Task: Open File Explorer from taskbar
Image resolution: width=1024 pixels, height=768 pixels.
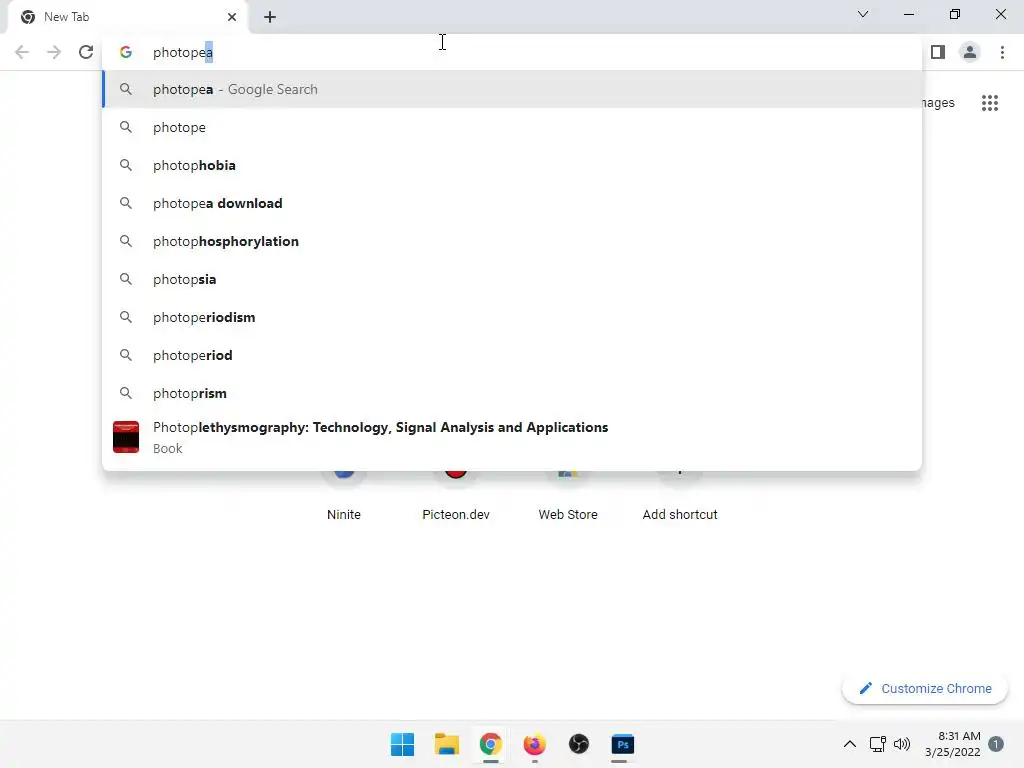Action: (x=447, y=744)
